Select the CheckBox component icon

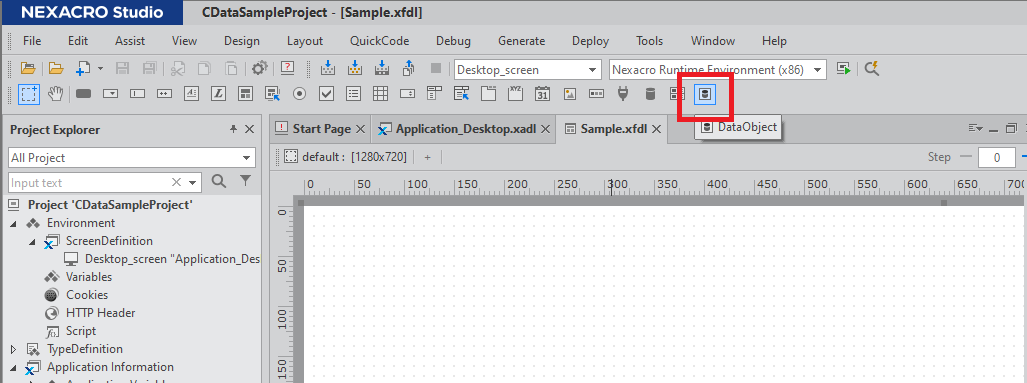click(x=327, y=94)
